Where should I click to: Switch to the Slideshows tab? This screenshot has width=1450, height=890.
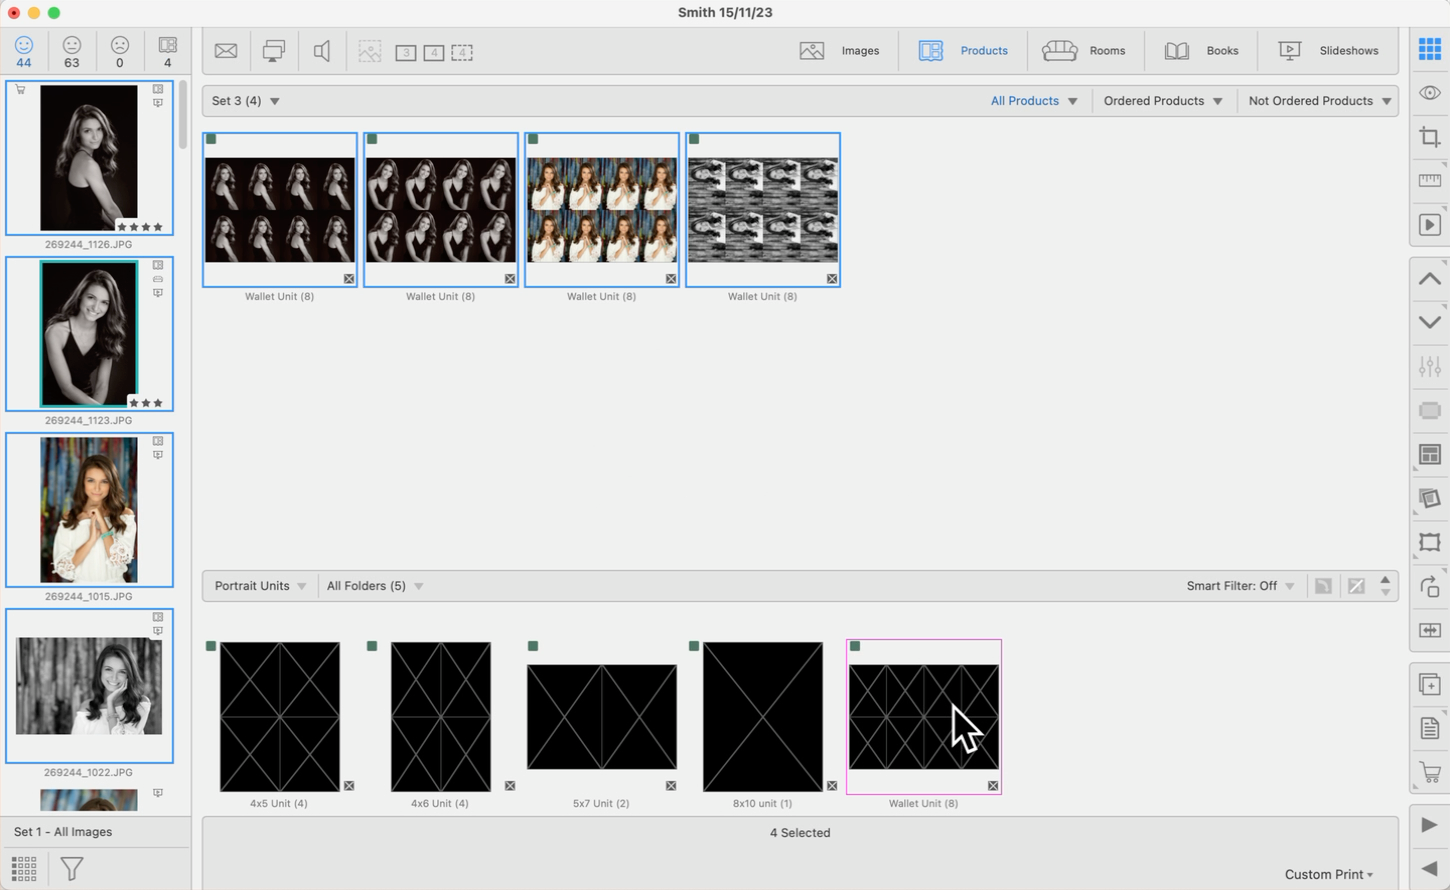(1328, 51)
